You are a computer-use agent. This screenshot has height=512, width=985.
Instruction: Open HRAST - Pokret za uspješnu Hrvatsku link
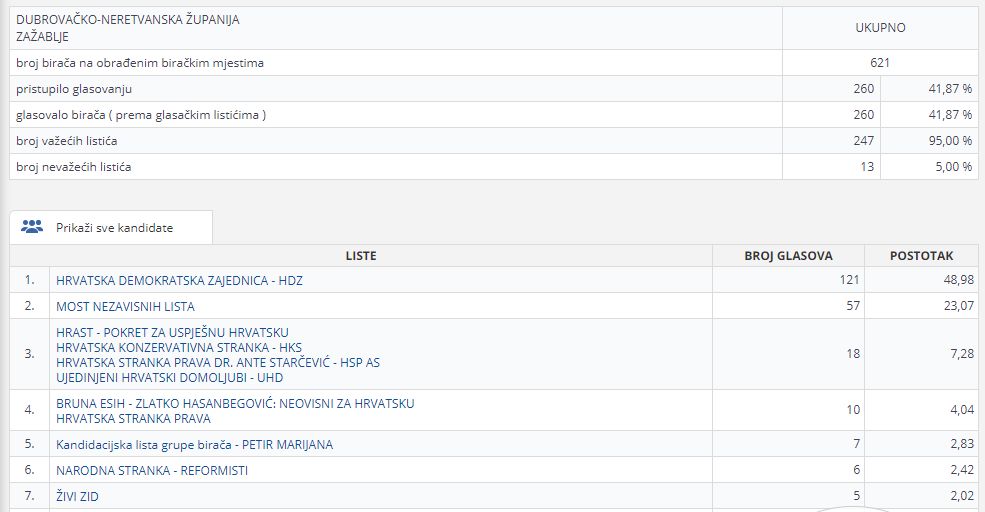(172, 332)
